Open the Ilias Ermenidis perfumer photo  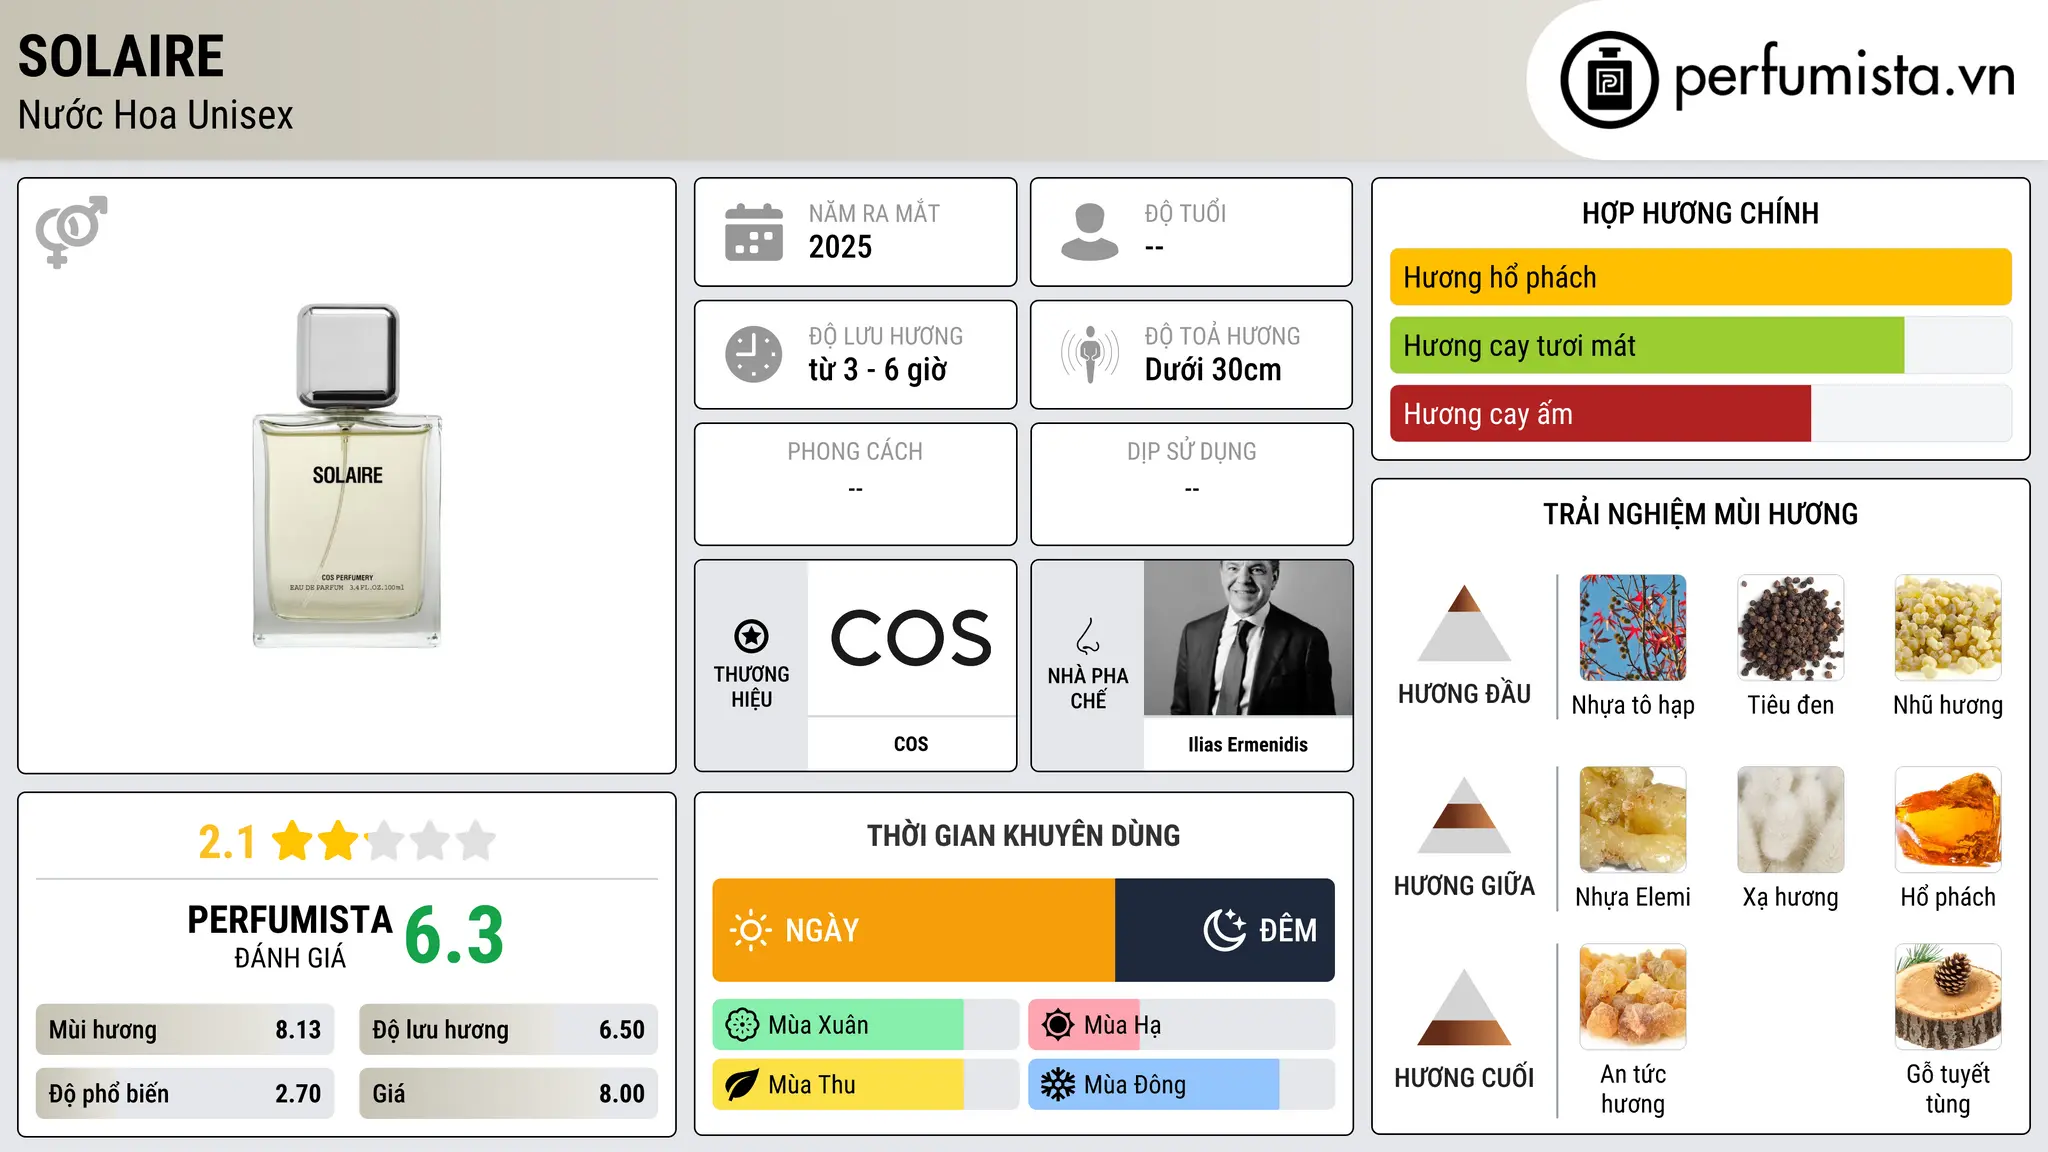coord(1248,638)
